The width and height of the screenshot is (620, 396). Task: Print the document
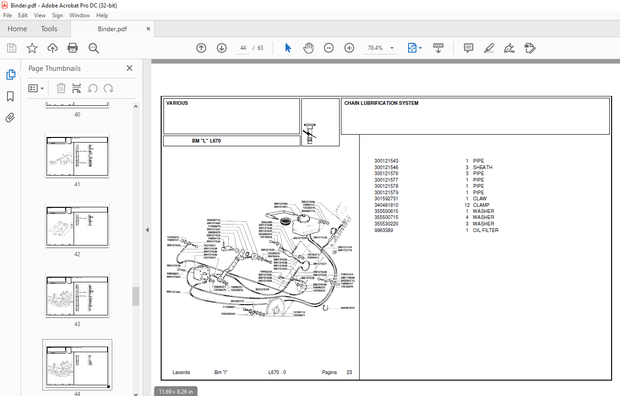tap(73, 48)
